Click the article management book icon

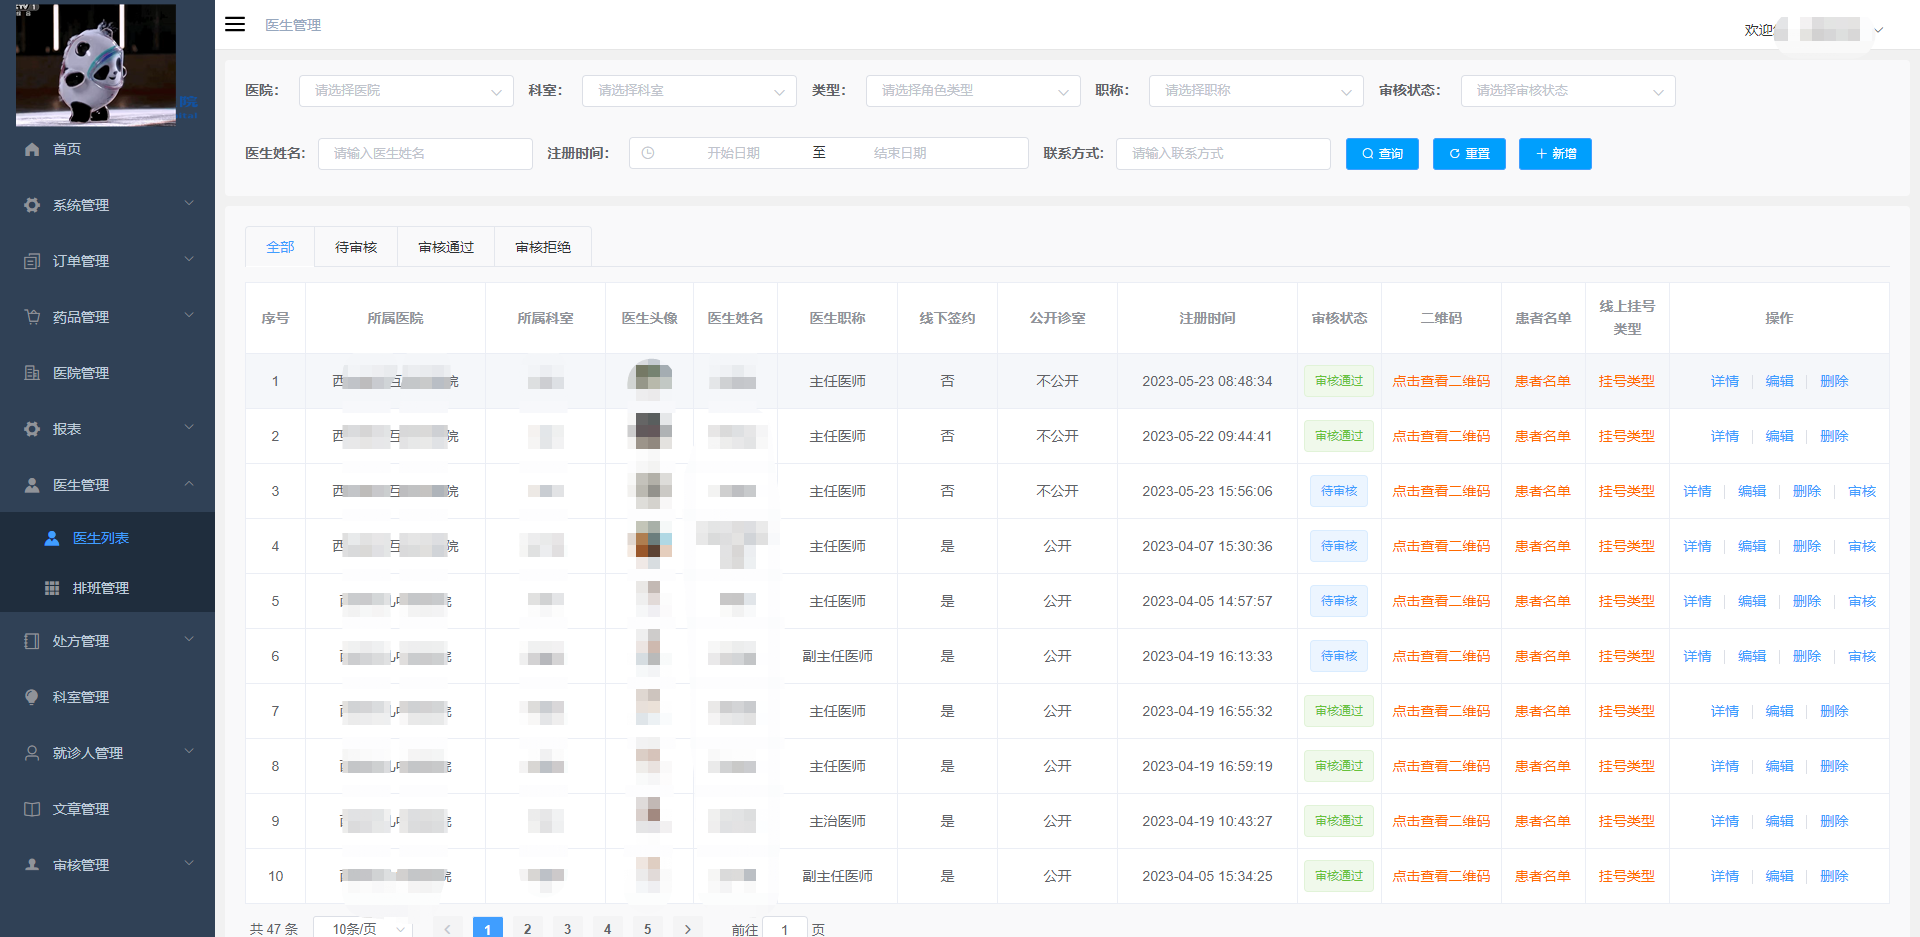click(32, 809)
